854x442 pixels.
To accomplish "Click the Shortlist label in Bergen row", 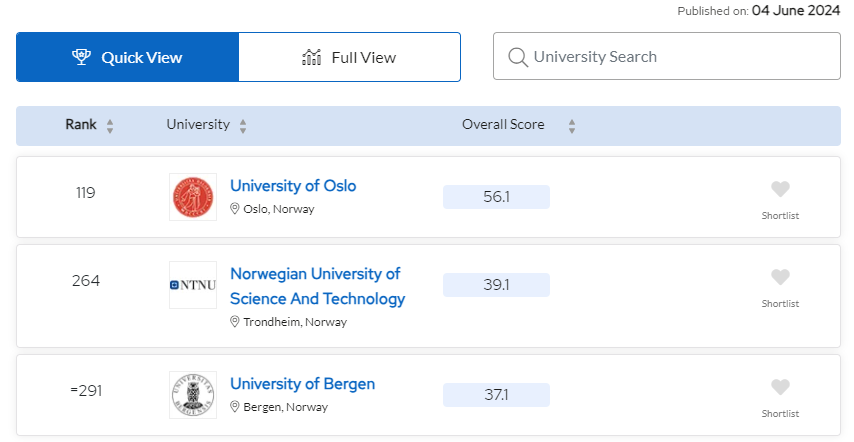I will tap(780, 414).
